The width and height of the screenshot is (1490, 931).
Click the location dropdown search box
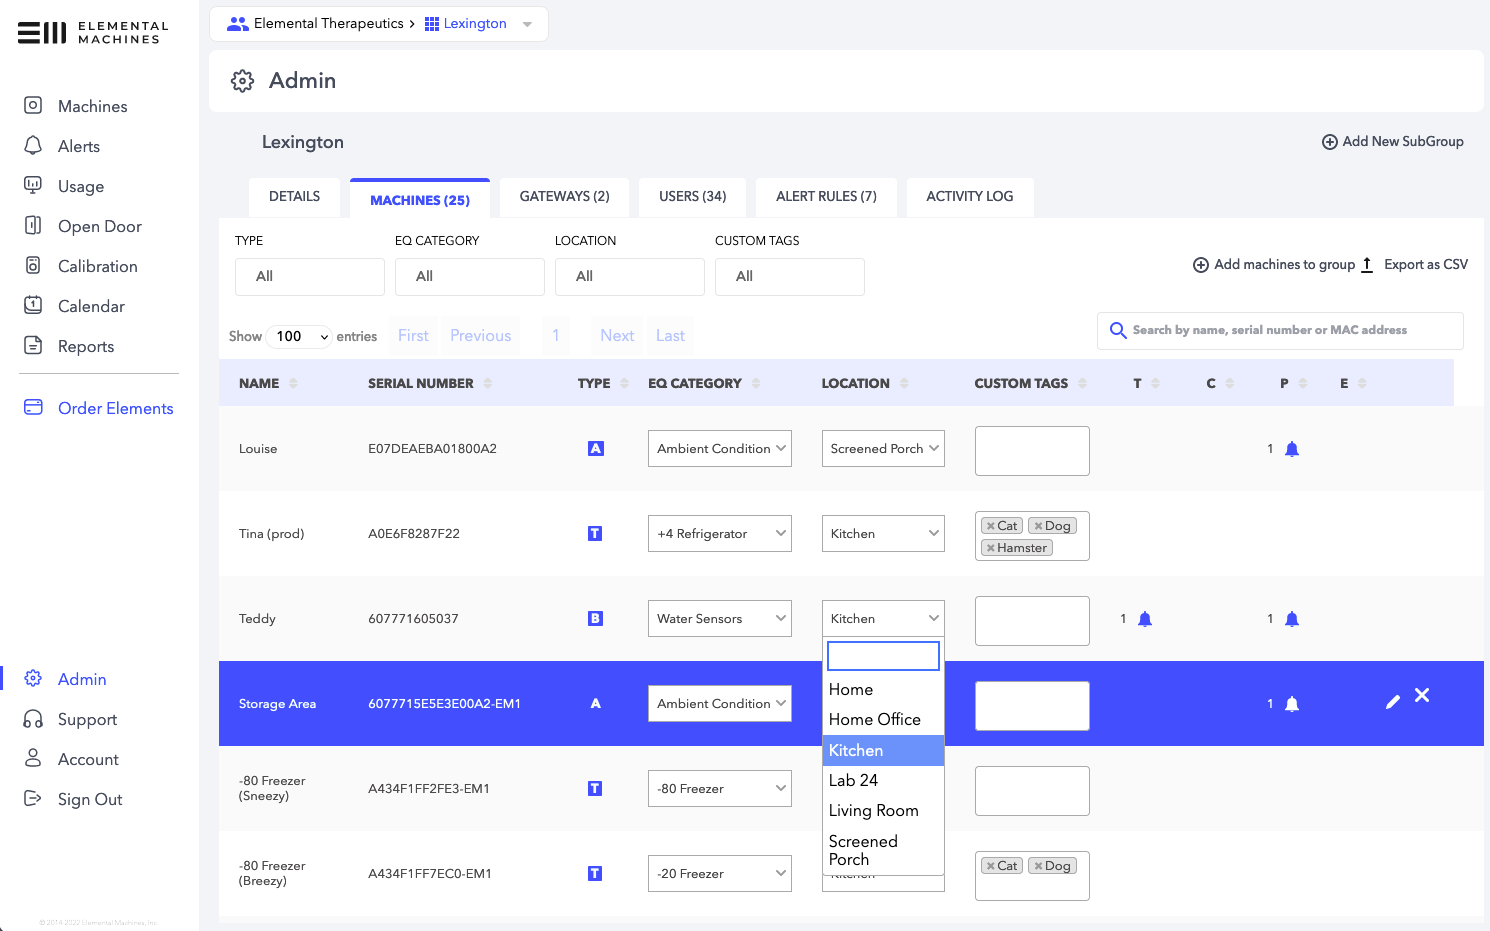click(x=883, y=656)
